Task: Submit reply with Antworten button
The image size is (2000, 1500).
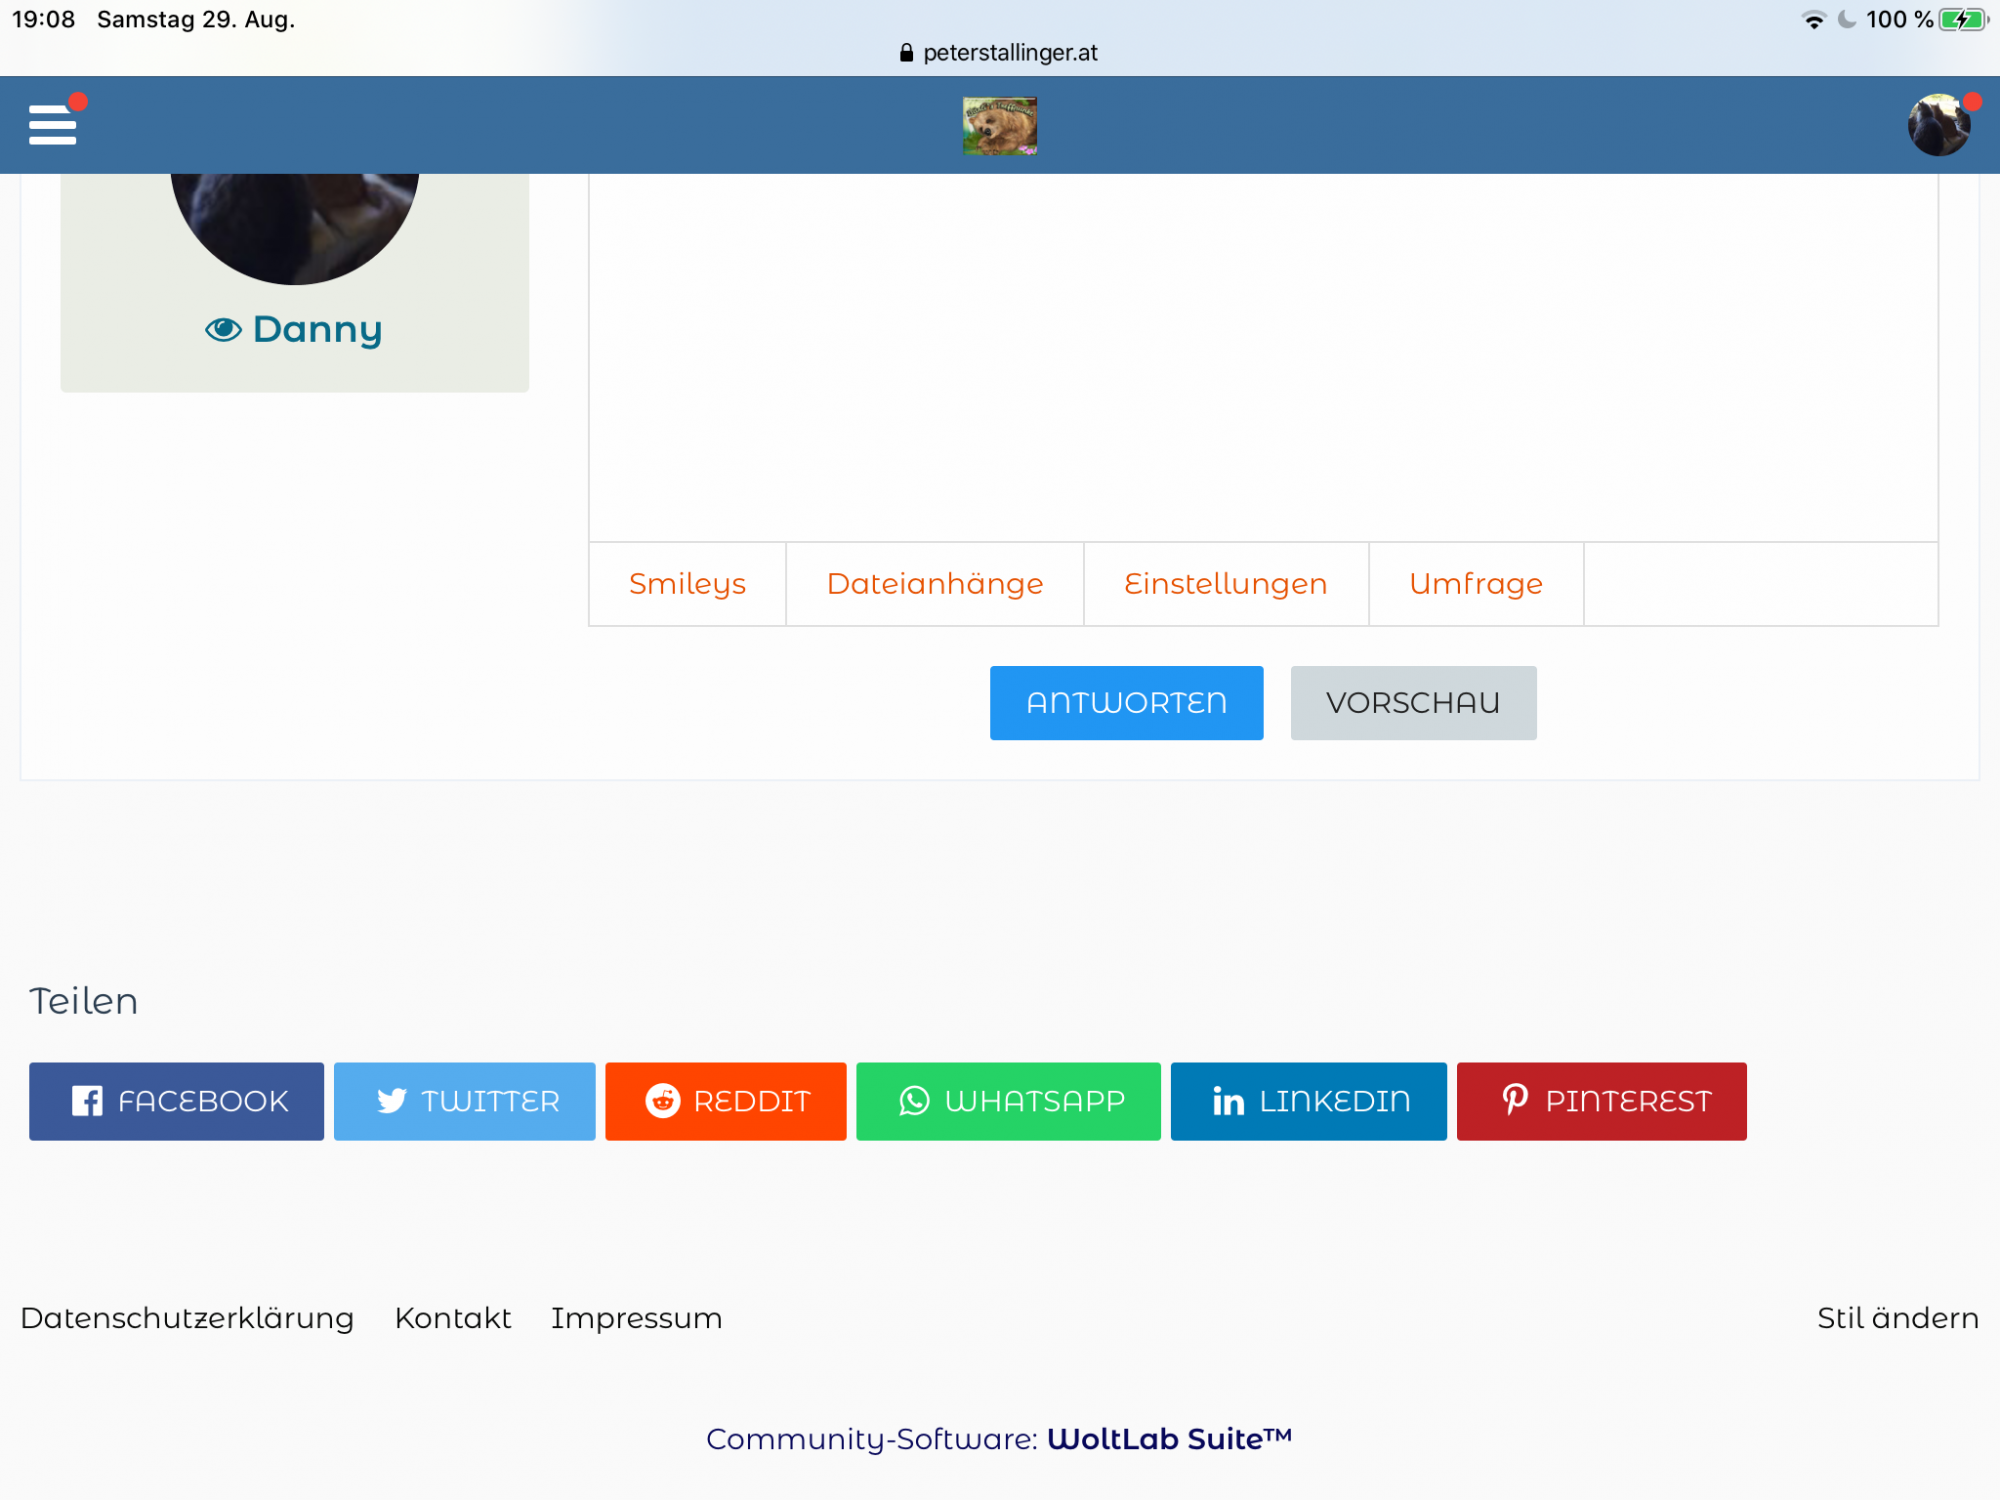Action: (1126, 703)
